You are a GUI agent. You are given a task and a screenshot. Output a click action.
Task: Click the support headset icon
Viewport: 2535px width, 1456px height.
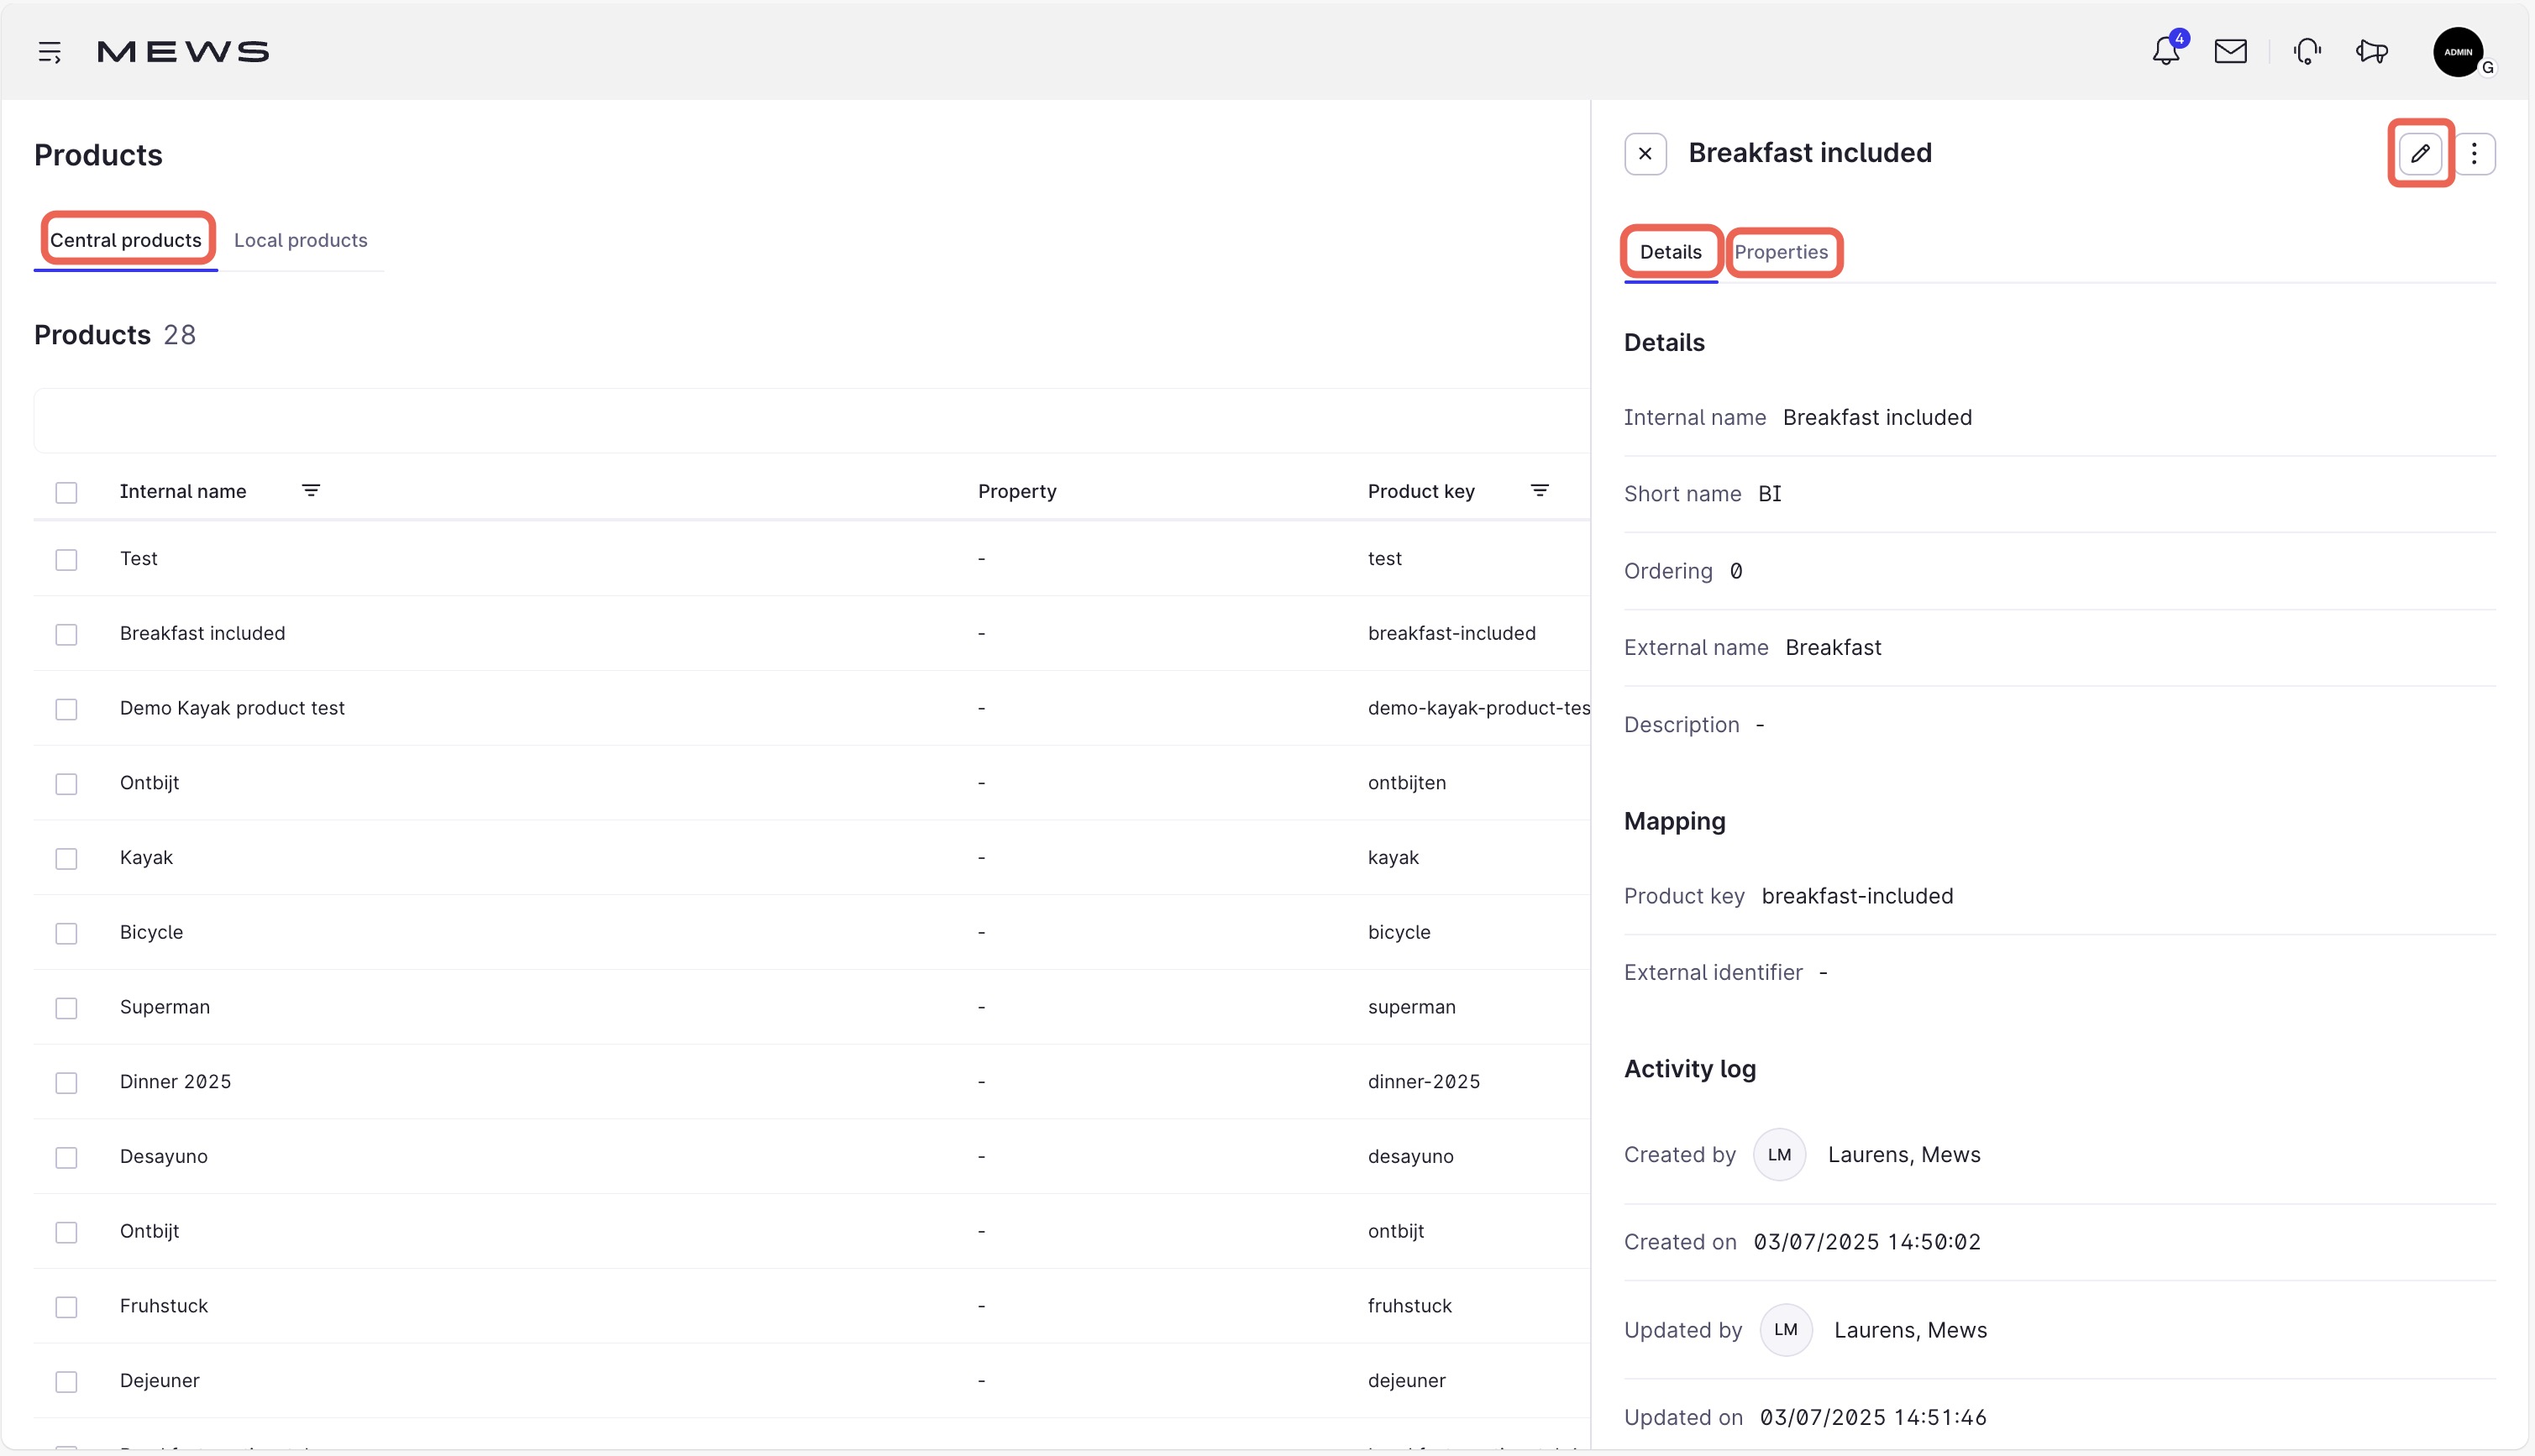pyautogui.click(x=2307, y=51)
